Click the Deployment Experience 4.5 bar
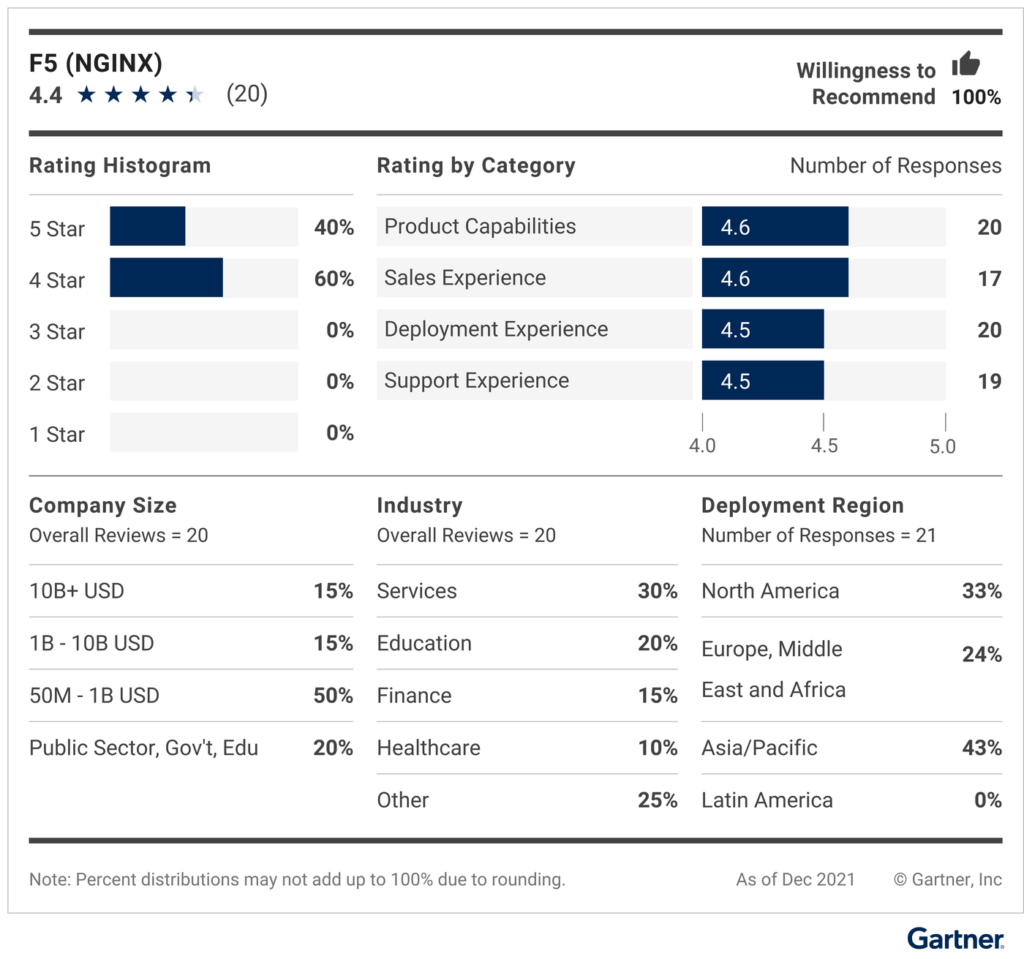Viewport: 1024px width, 959px height. pos(763,329)
